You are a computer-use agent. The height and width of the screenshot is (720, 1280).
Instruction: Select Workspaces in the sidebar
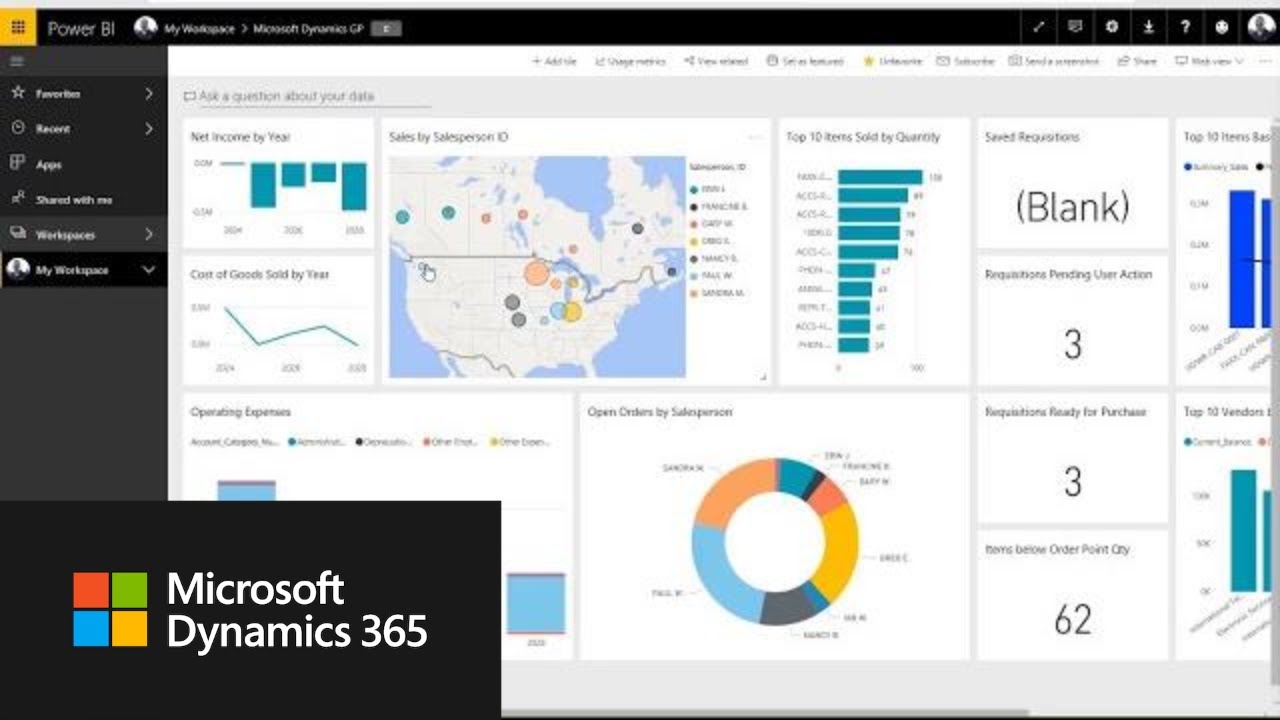point(65,235)
